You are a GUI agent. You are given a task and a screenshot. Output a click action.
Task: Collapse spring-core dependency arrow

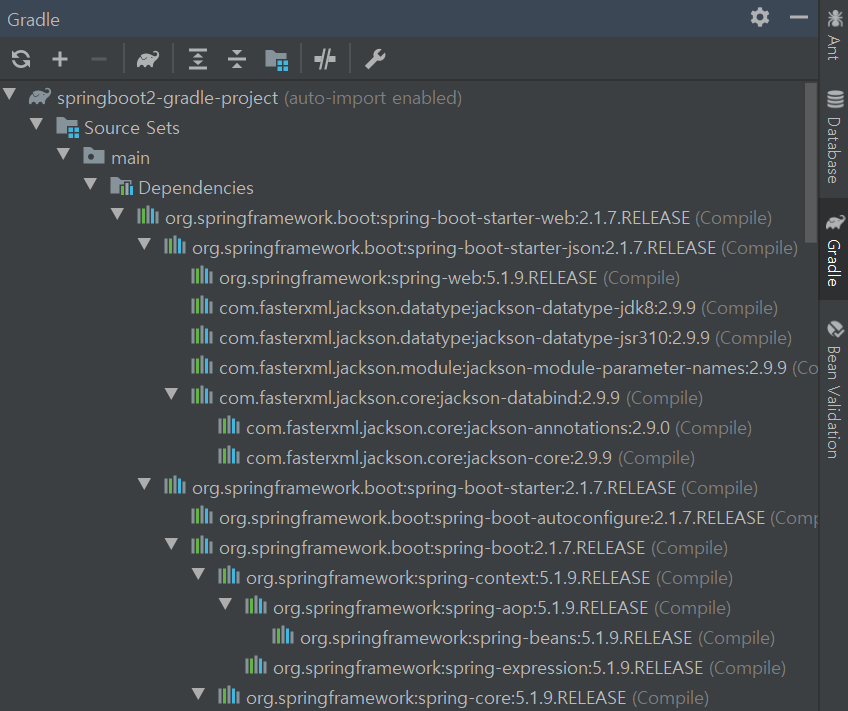(x=199, y=694)
